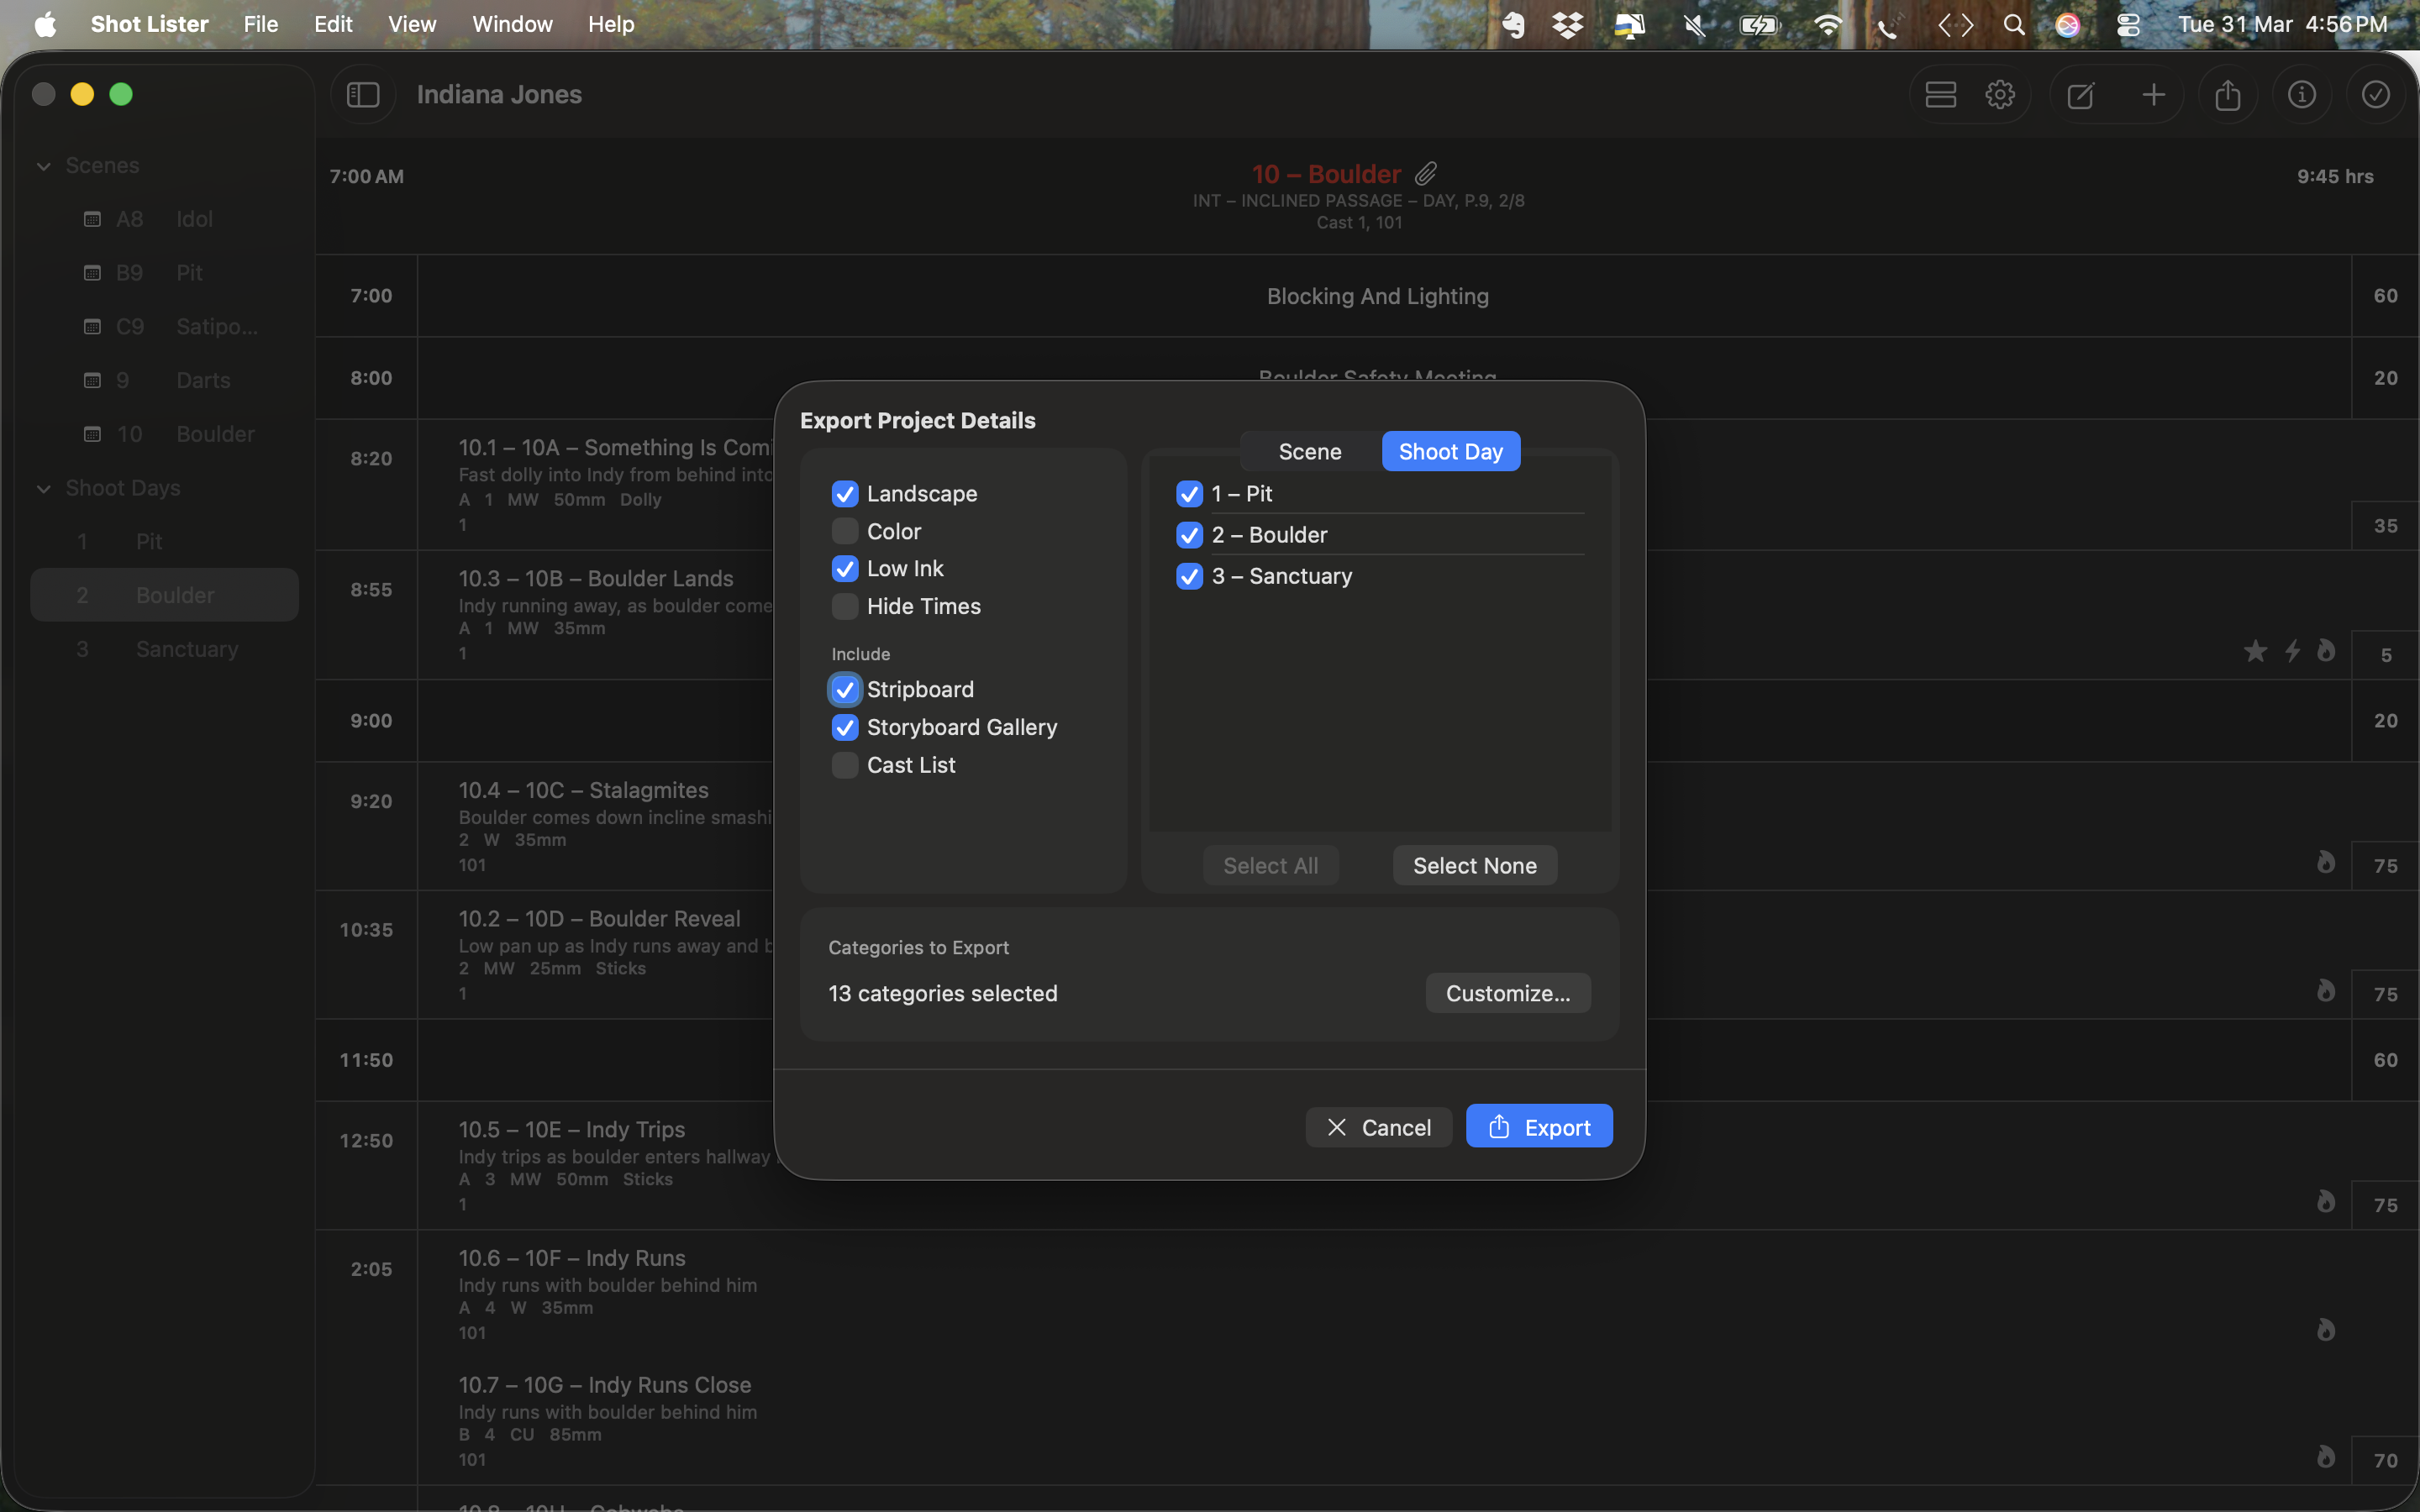Check the Hide Times option
2420x1512 pixels.
tap(845, 606)
